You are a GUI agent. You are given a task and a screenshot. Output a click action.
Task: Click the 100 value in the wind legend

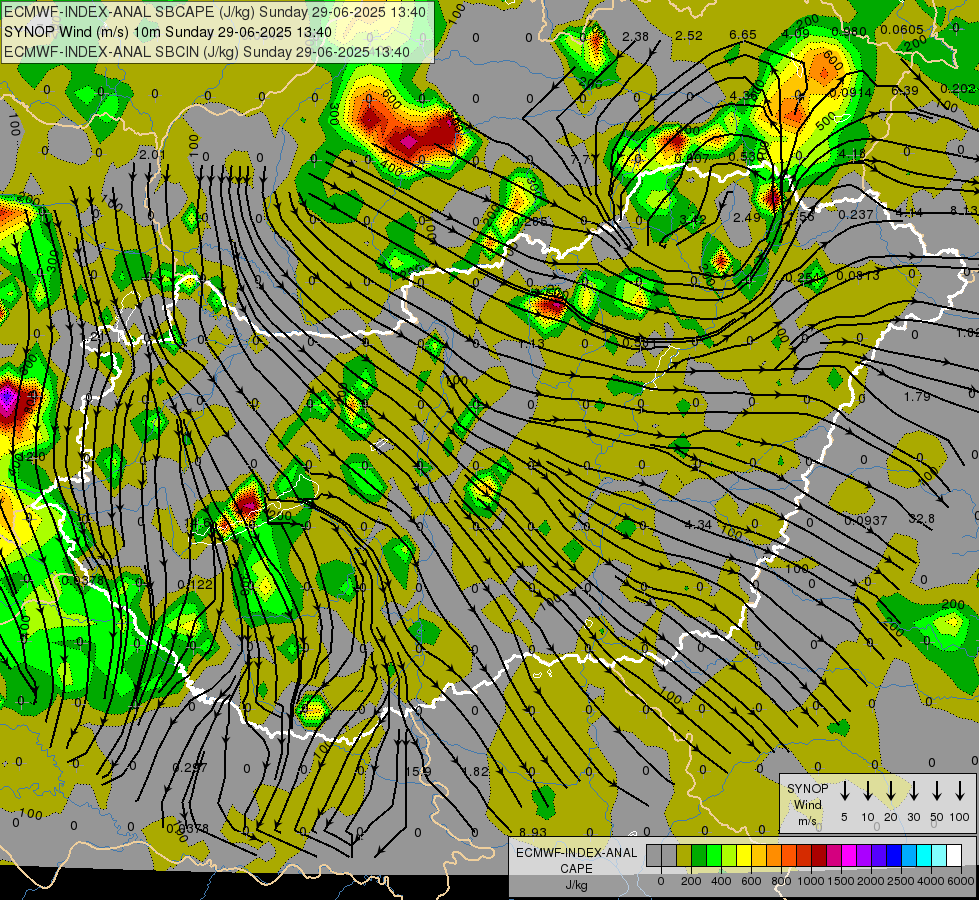click(x=960, y=817)
